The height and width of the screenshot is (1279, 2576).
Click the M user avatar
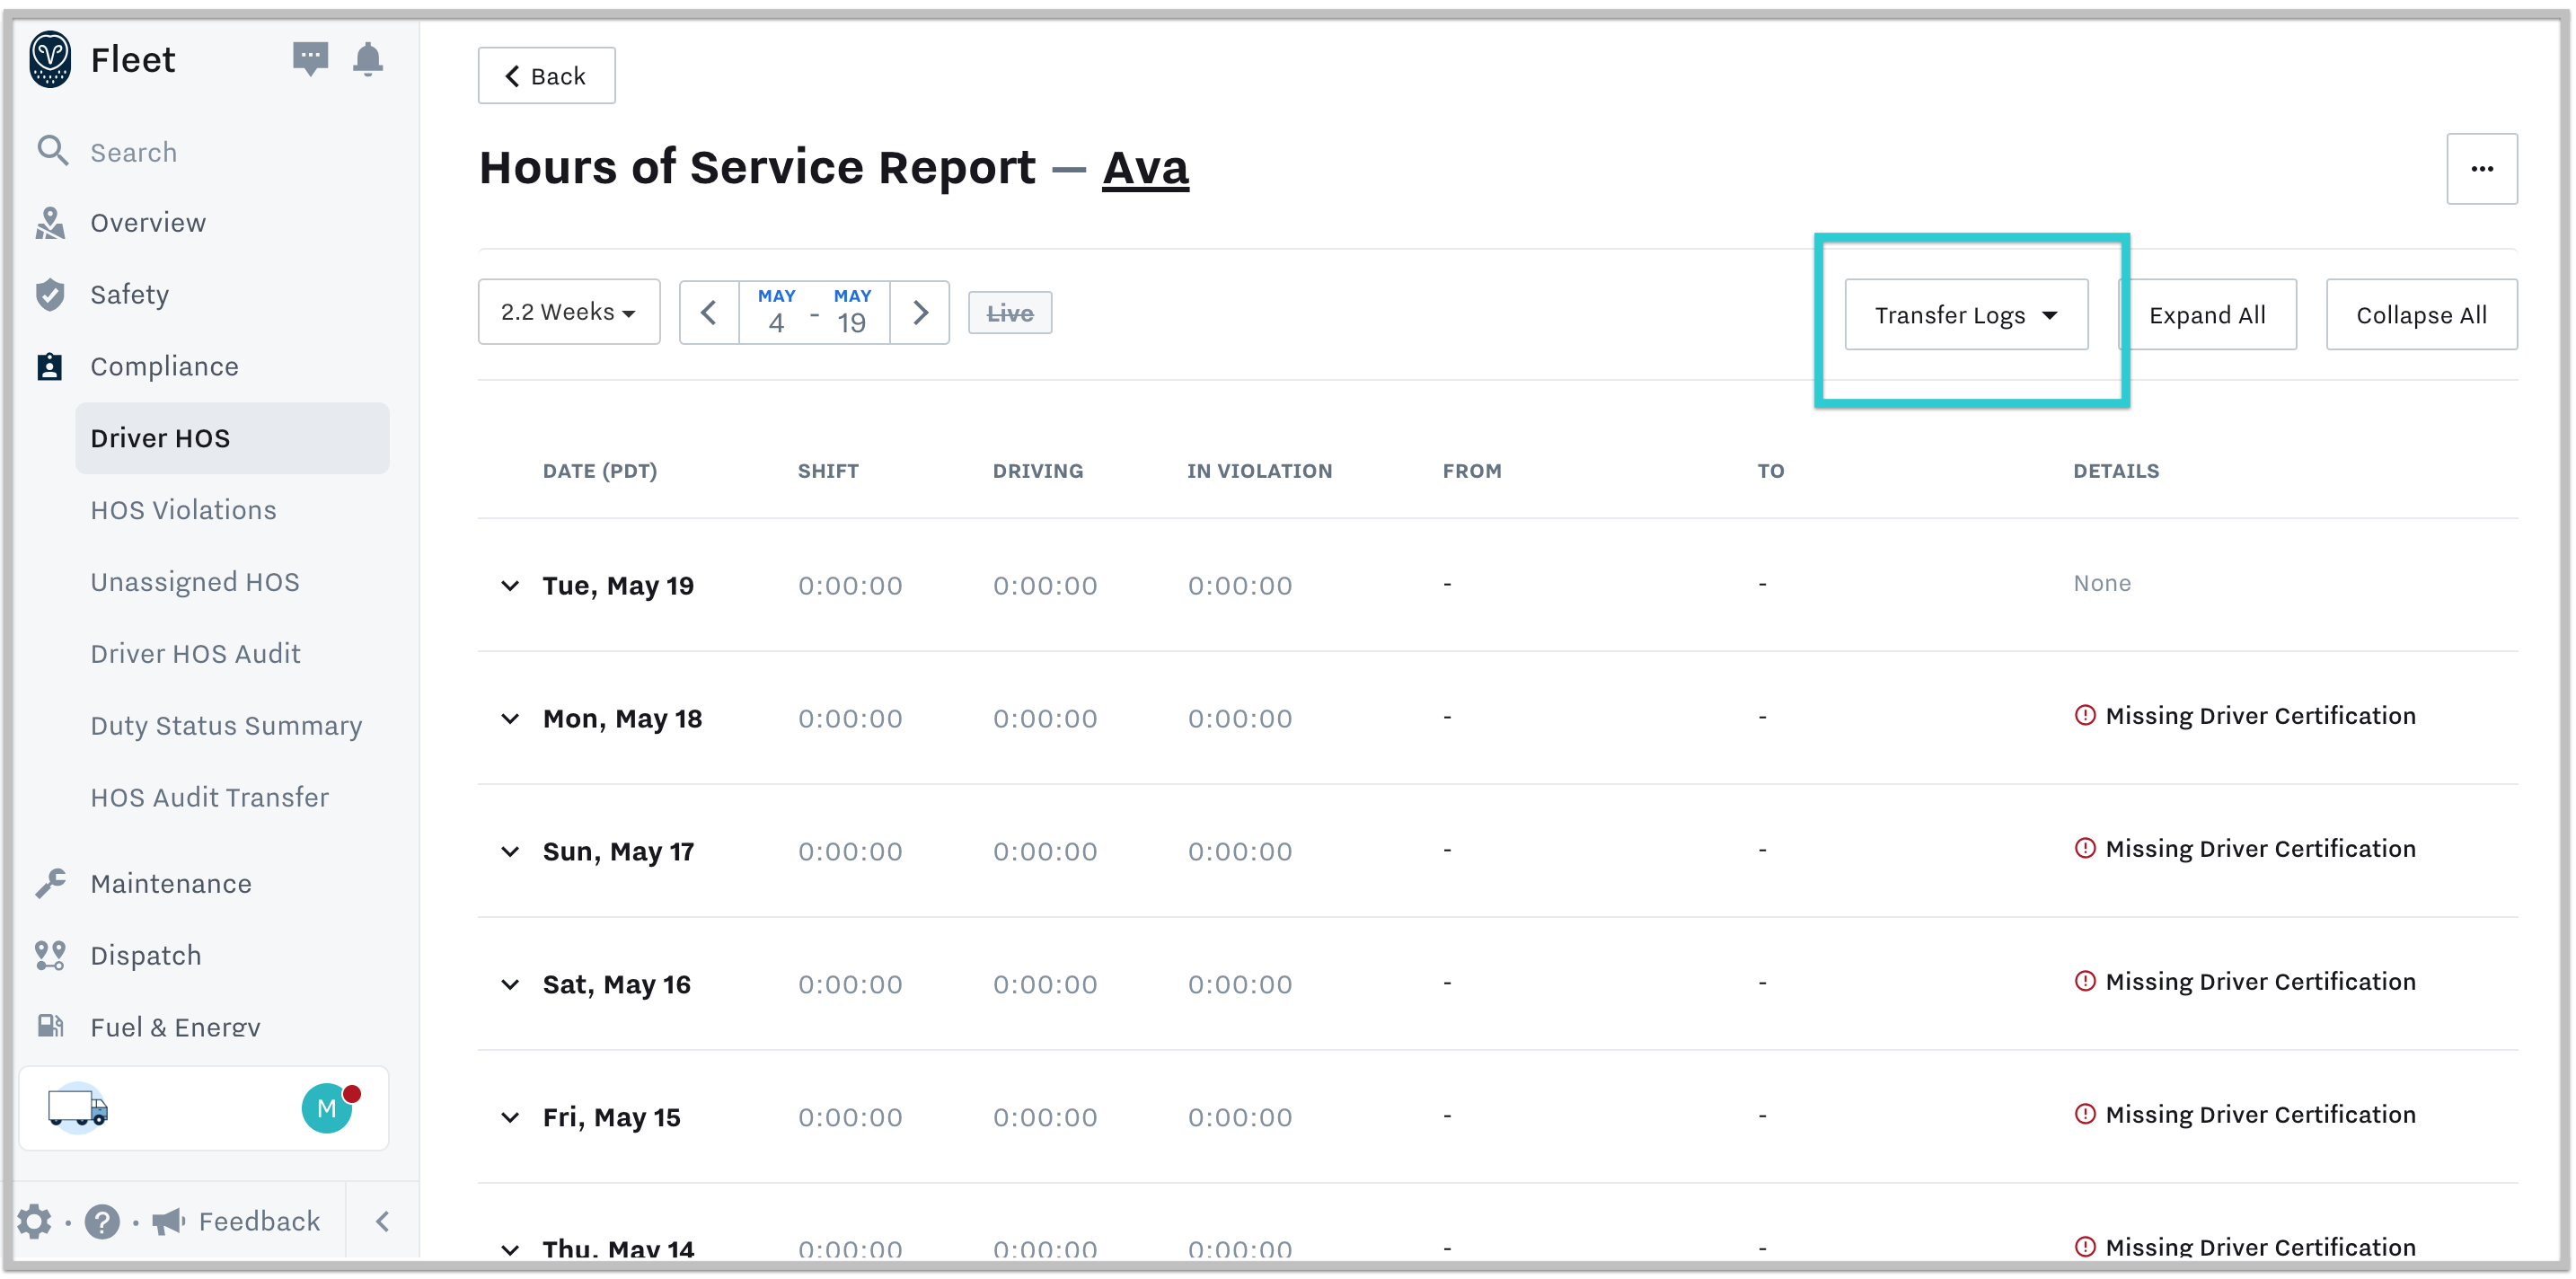[x=327, y=1108]
